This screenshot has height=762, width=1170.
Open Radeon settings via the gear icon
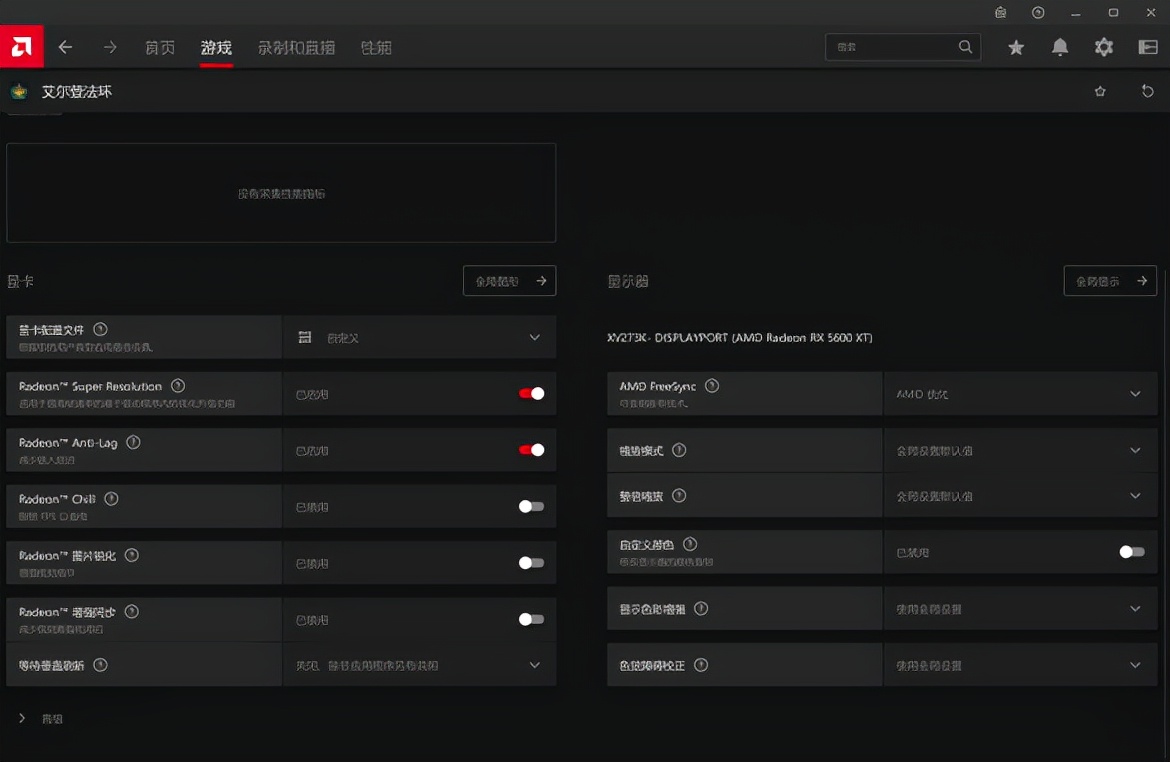(x=1103, y=46)
